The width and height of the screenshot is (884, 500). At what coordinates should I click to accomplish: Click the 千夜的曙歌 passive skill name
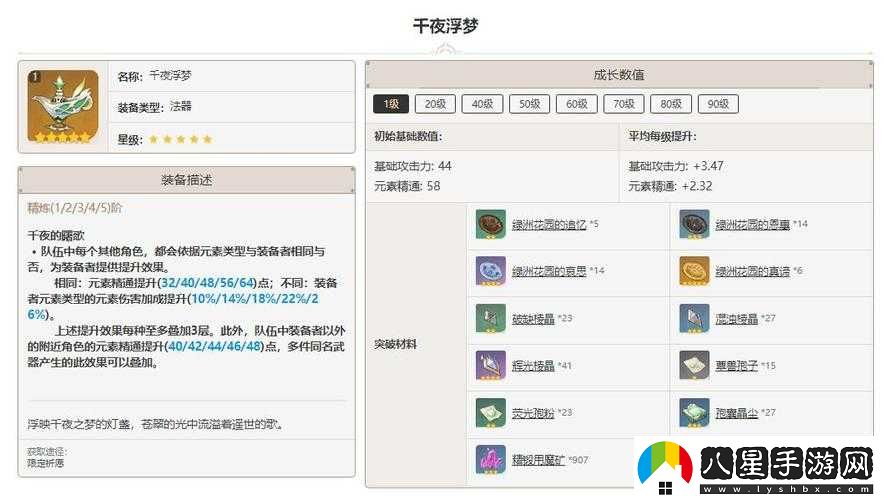coord(56,235)
